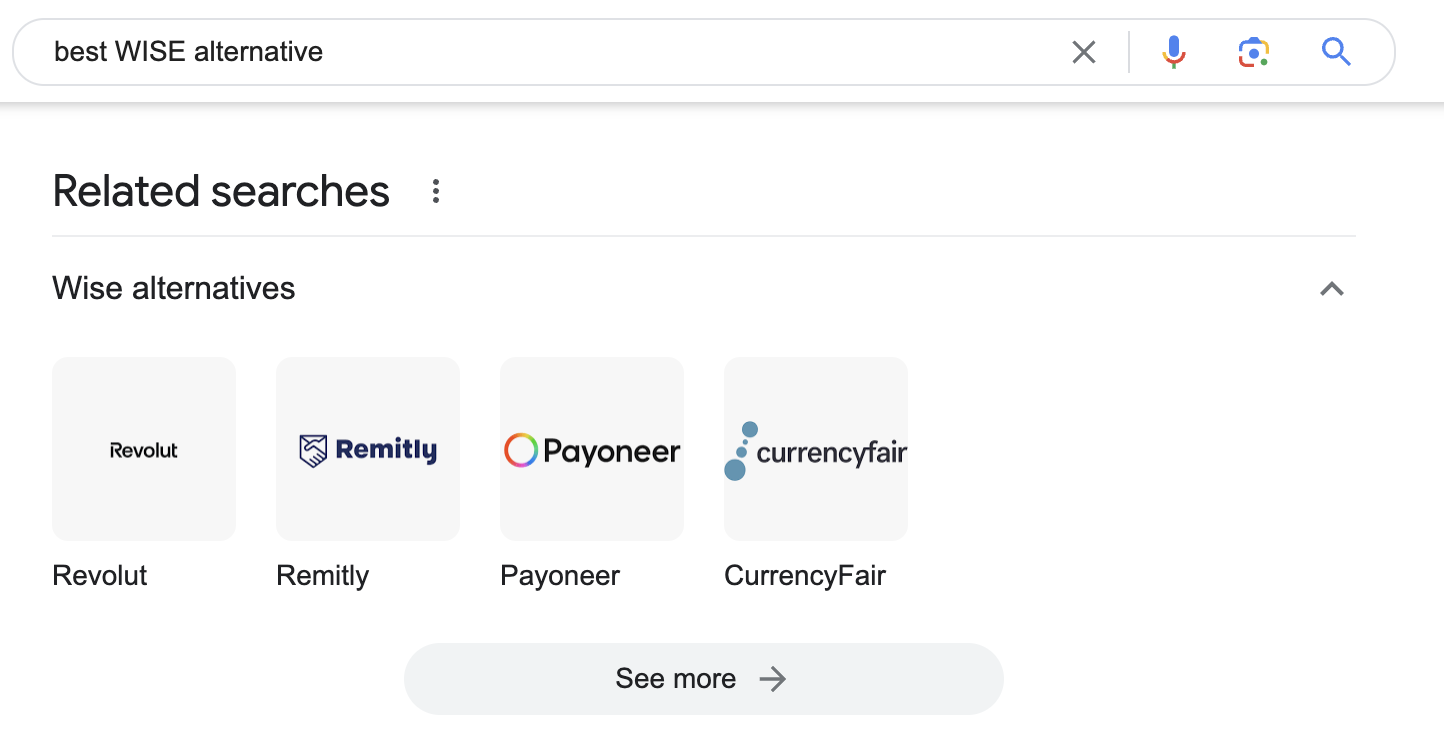Focus the search box text field
The height and width of the screenshot is (738, 1444).
pyautogui.click(x=550, y=52)
